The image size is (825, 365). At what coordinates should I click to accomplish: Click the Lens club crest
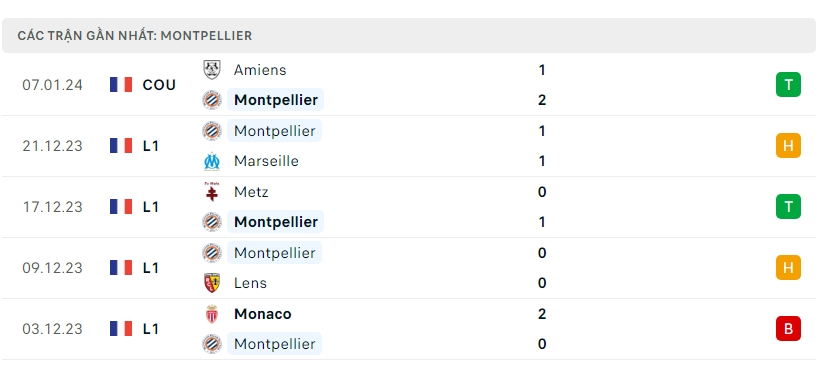(x=212, y=283)
